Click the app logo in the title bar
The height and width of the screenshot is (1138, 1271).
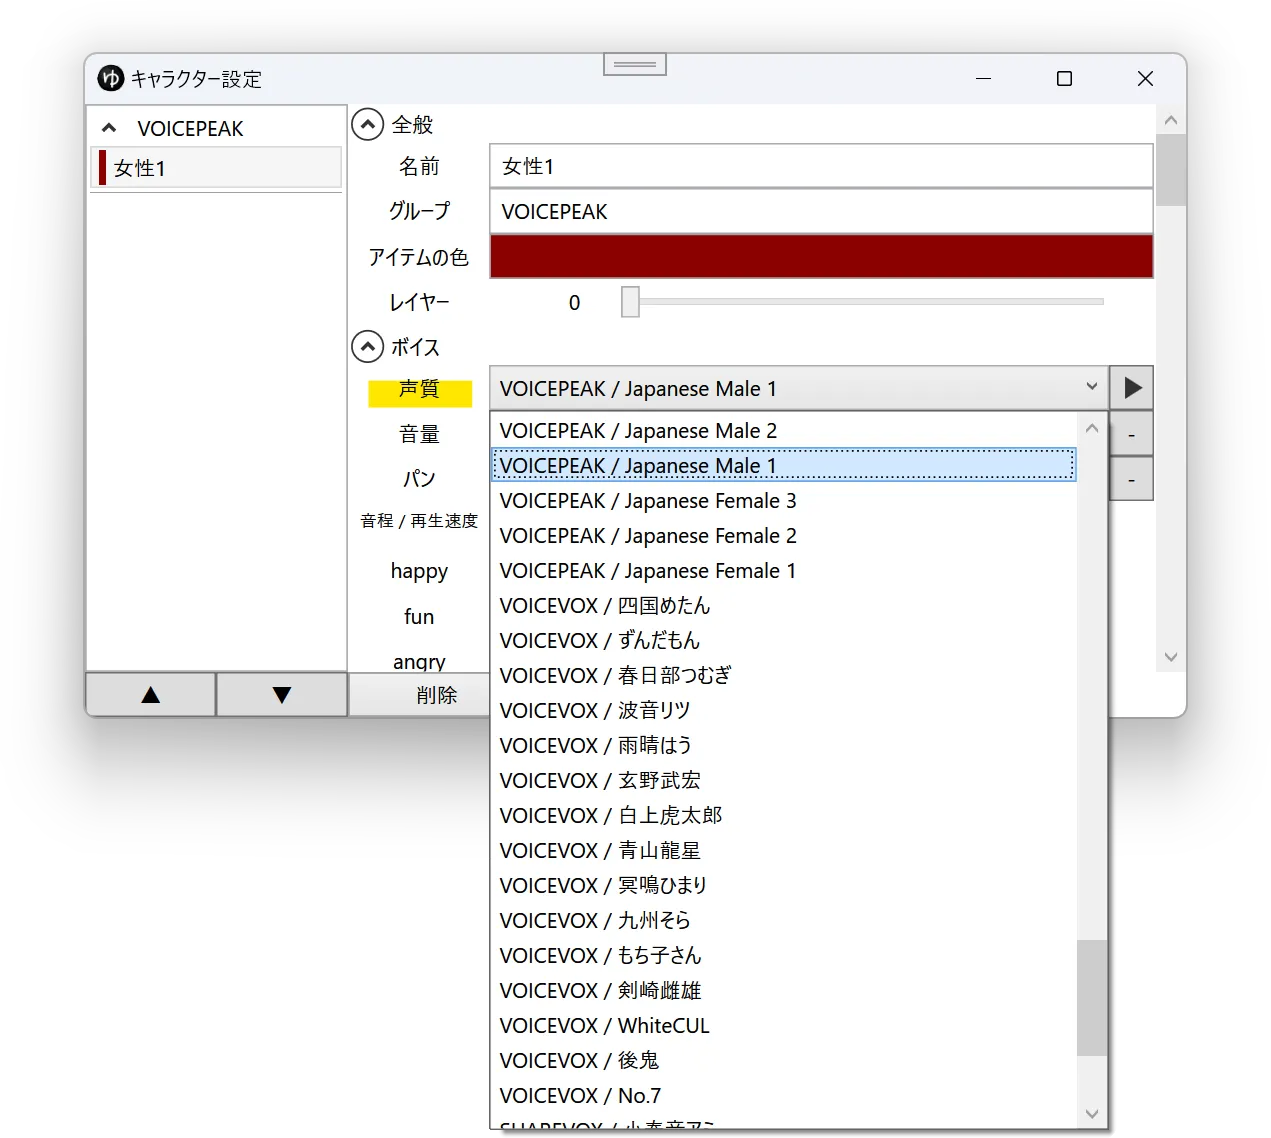tap(110, 78)
